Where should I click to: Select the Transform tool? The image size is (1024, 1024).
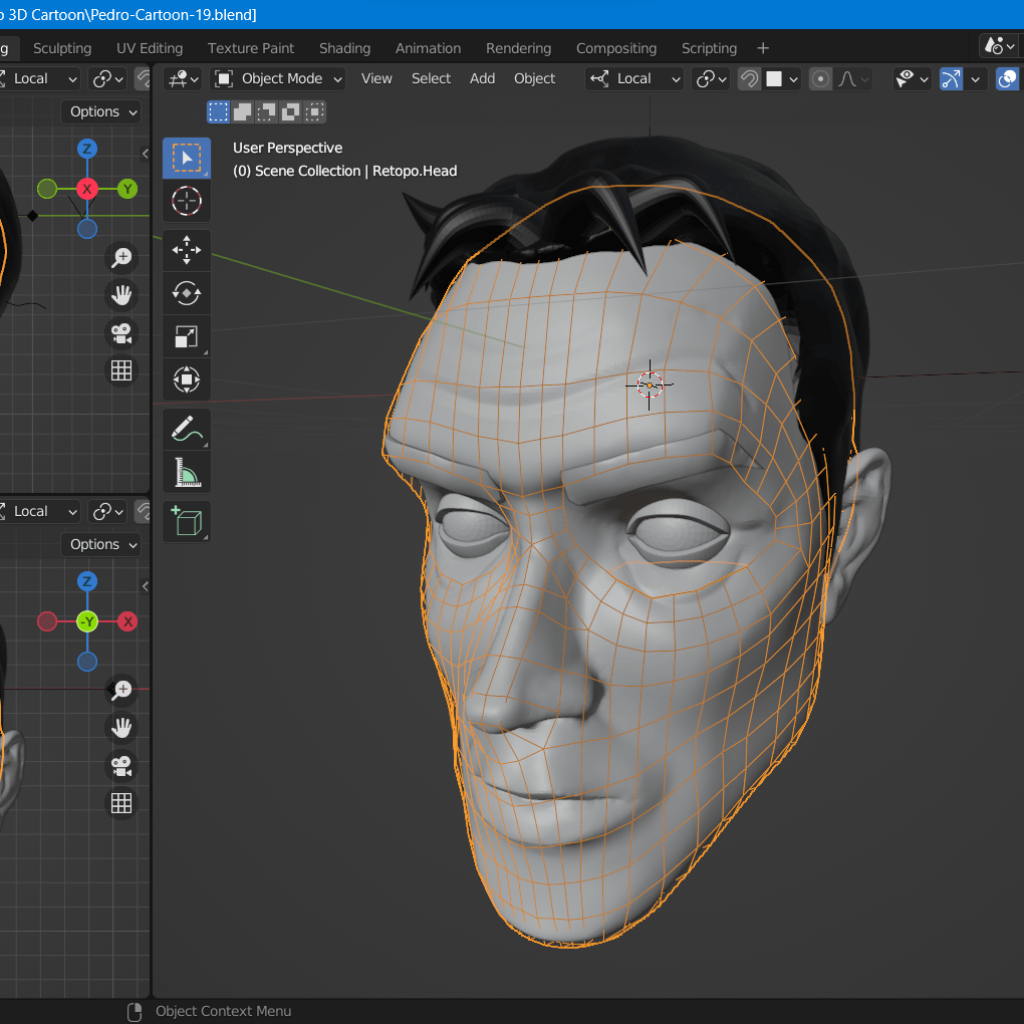pos(186,379)
